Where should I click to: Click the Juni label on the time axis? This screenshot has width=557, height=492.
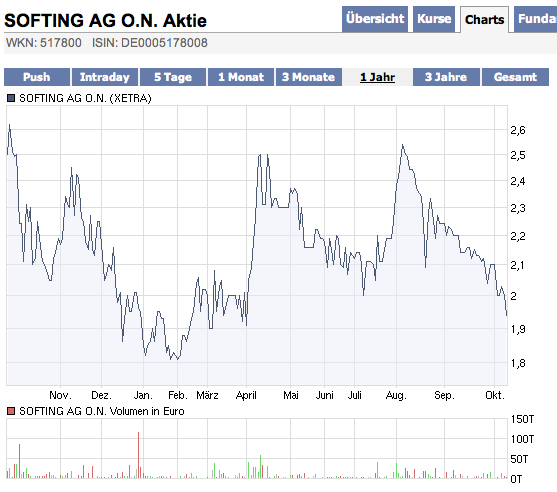coord(325,395)
